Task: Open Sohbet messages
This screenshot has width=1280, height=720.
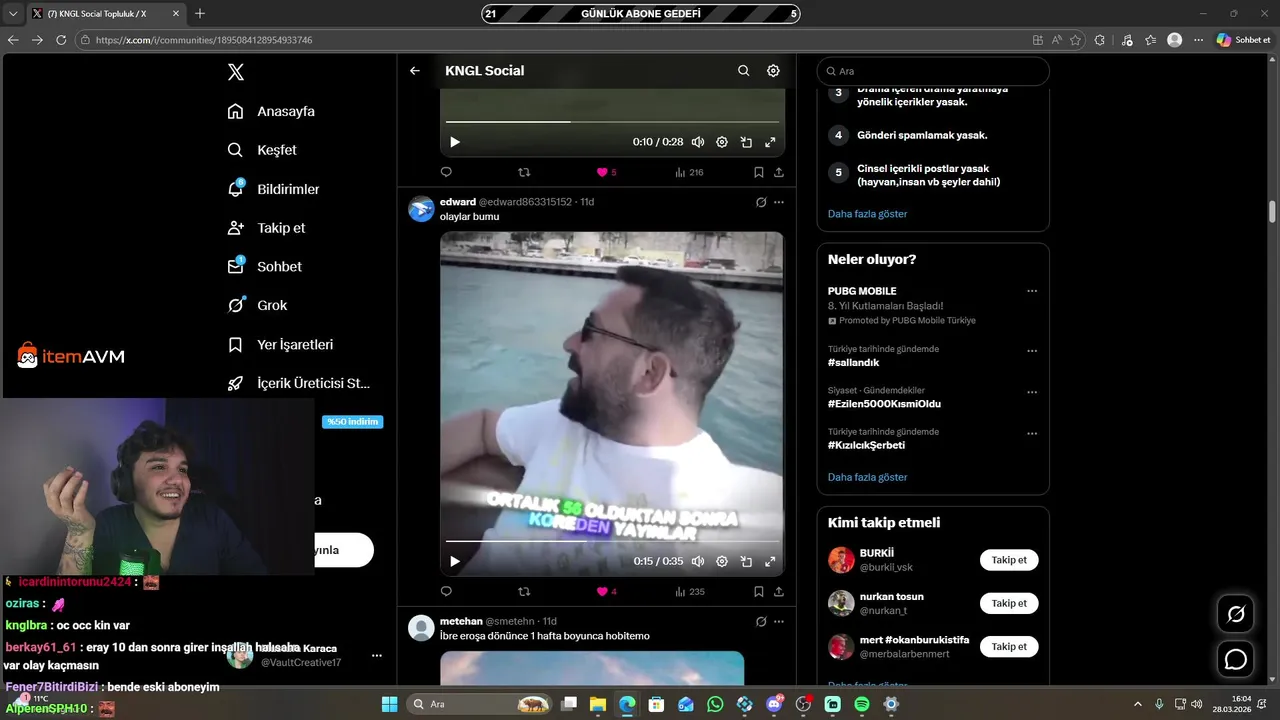Action: click(x=264, y=267)
